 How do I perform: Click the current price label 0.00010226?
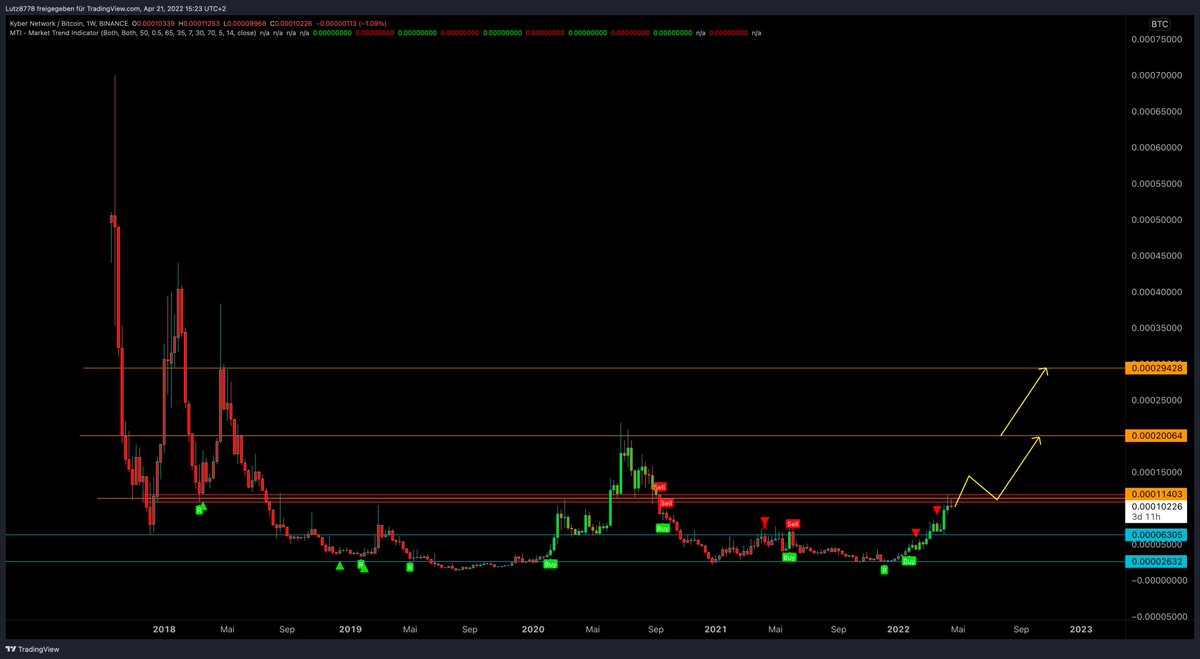(1156, 507)
